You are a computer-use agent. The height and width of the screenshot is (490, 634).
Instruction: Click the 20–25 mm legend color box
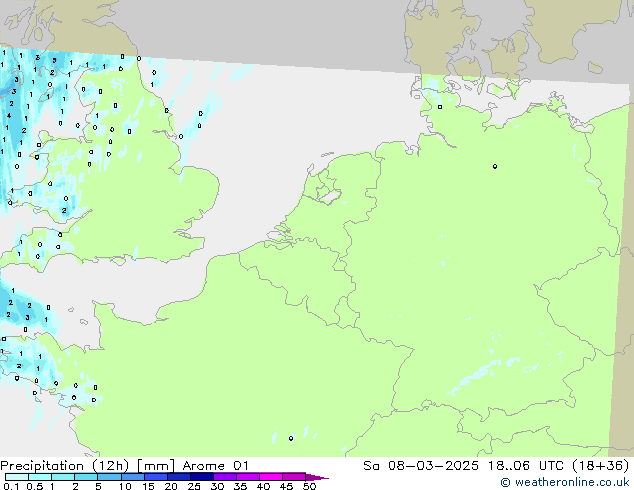(x=178, y=477)
